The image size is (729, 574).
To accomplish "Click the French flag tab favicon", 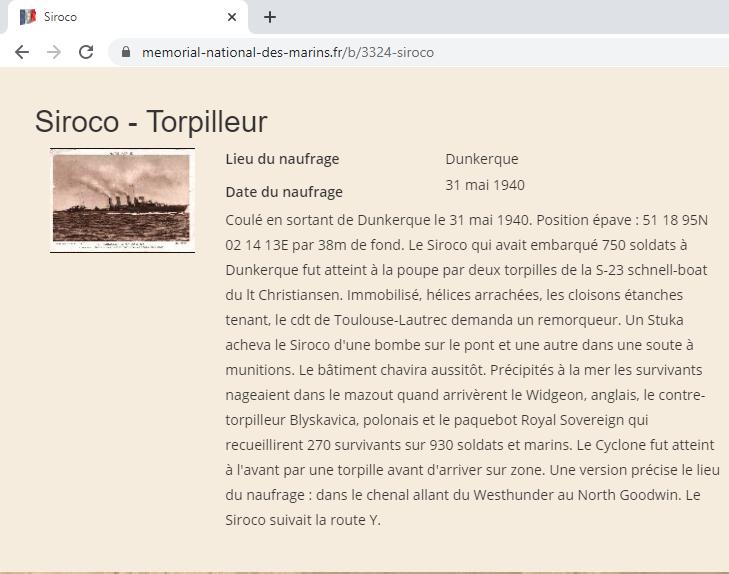I will [28, 17].
